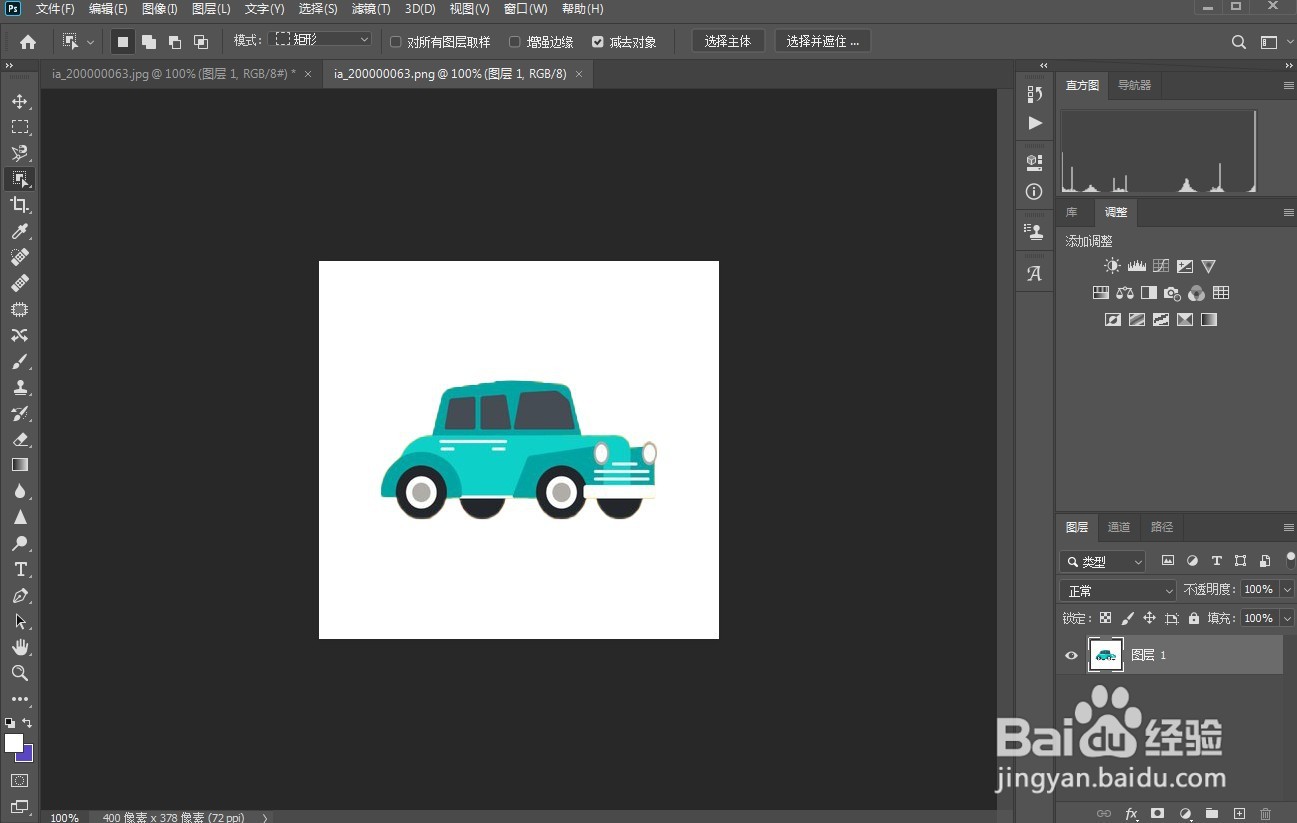
Task: Click the new group folder icon
Action: [x=1212, y=814]
